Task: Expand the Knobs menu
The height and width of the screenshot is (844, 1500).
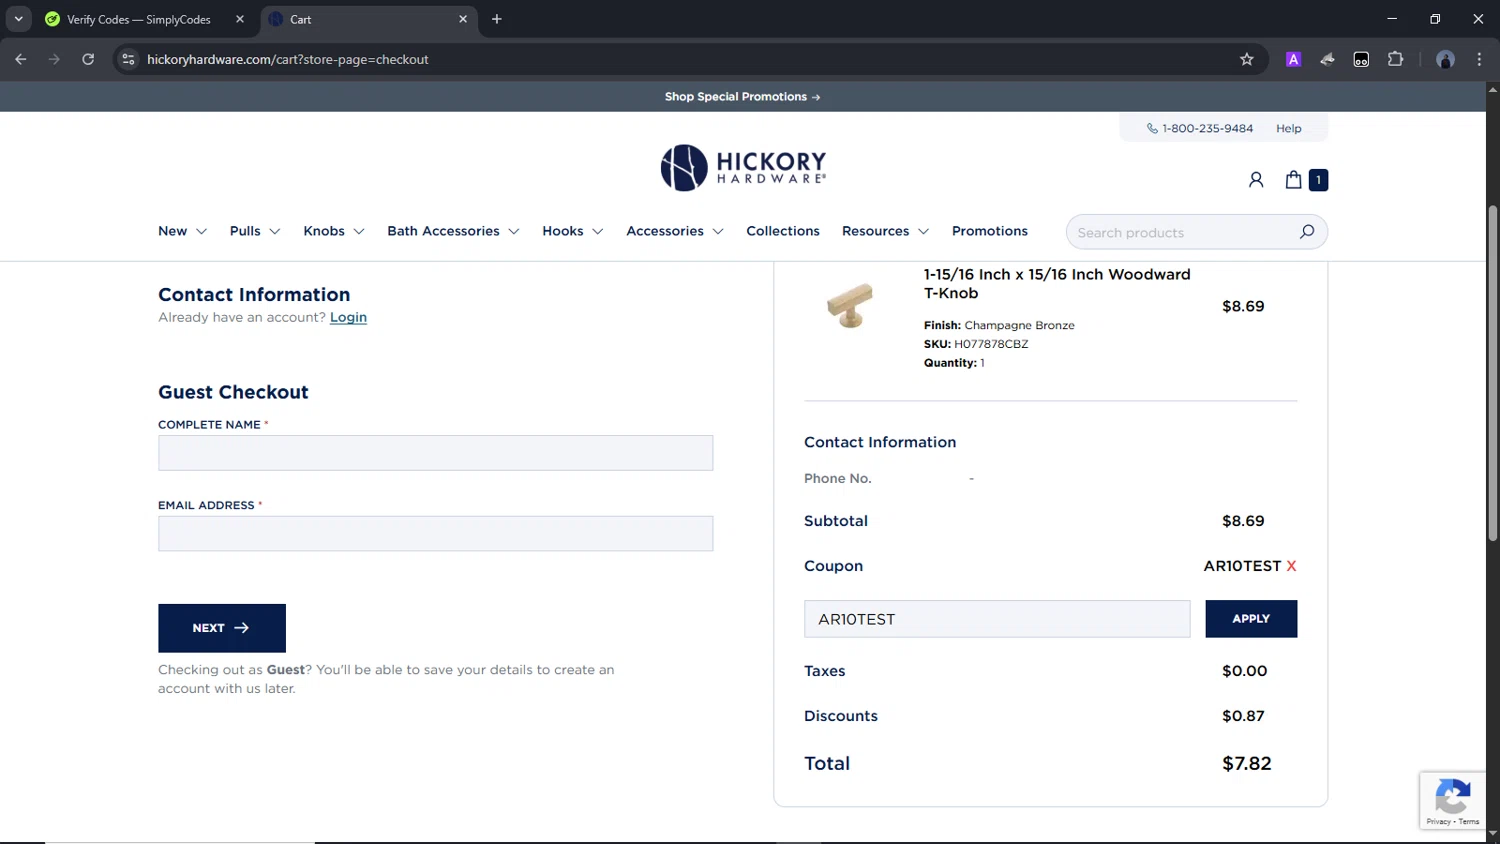Action: coord(334,231)
